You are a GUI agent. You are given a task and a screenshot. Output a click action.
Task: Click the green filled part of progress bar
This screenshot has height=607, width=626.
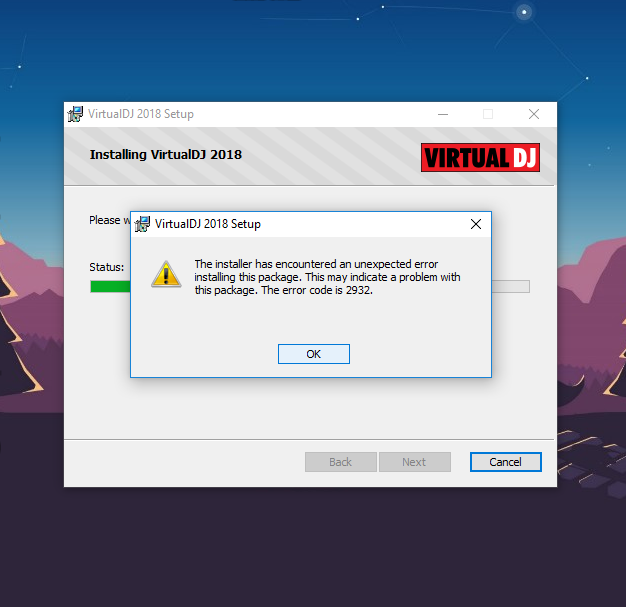pos(111,286)
